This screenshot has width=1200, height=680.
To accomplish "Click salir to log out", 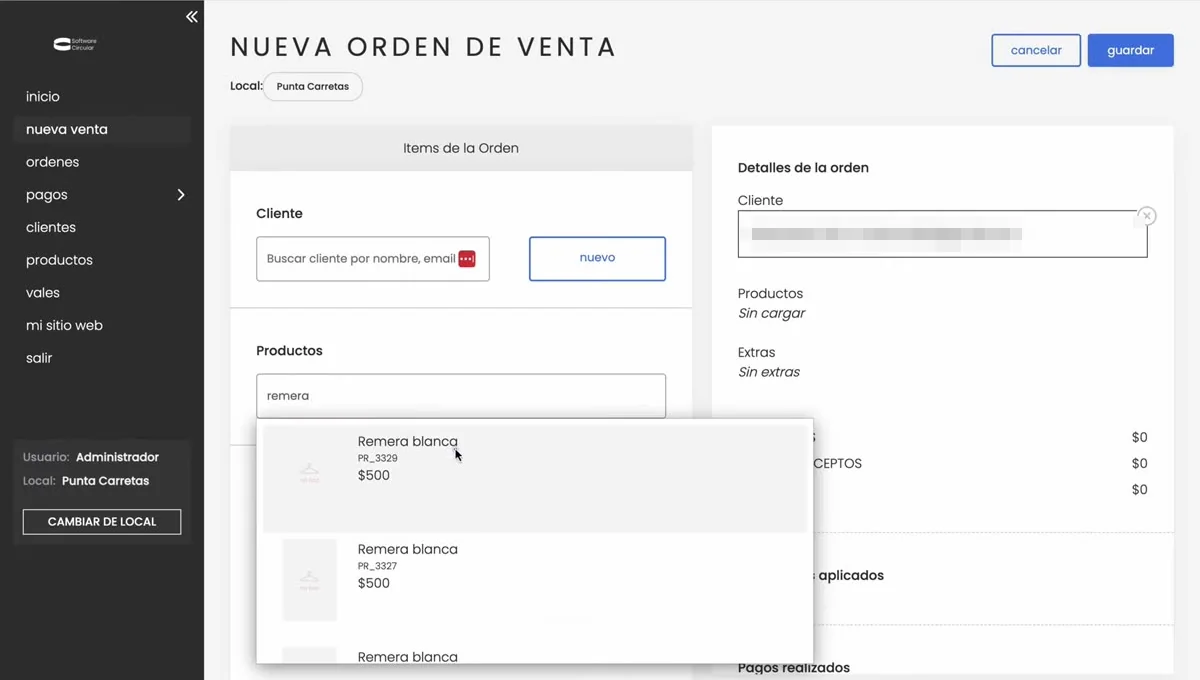I will point(39,358).
